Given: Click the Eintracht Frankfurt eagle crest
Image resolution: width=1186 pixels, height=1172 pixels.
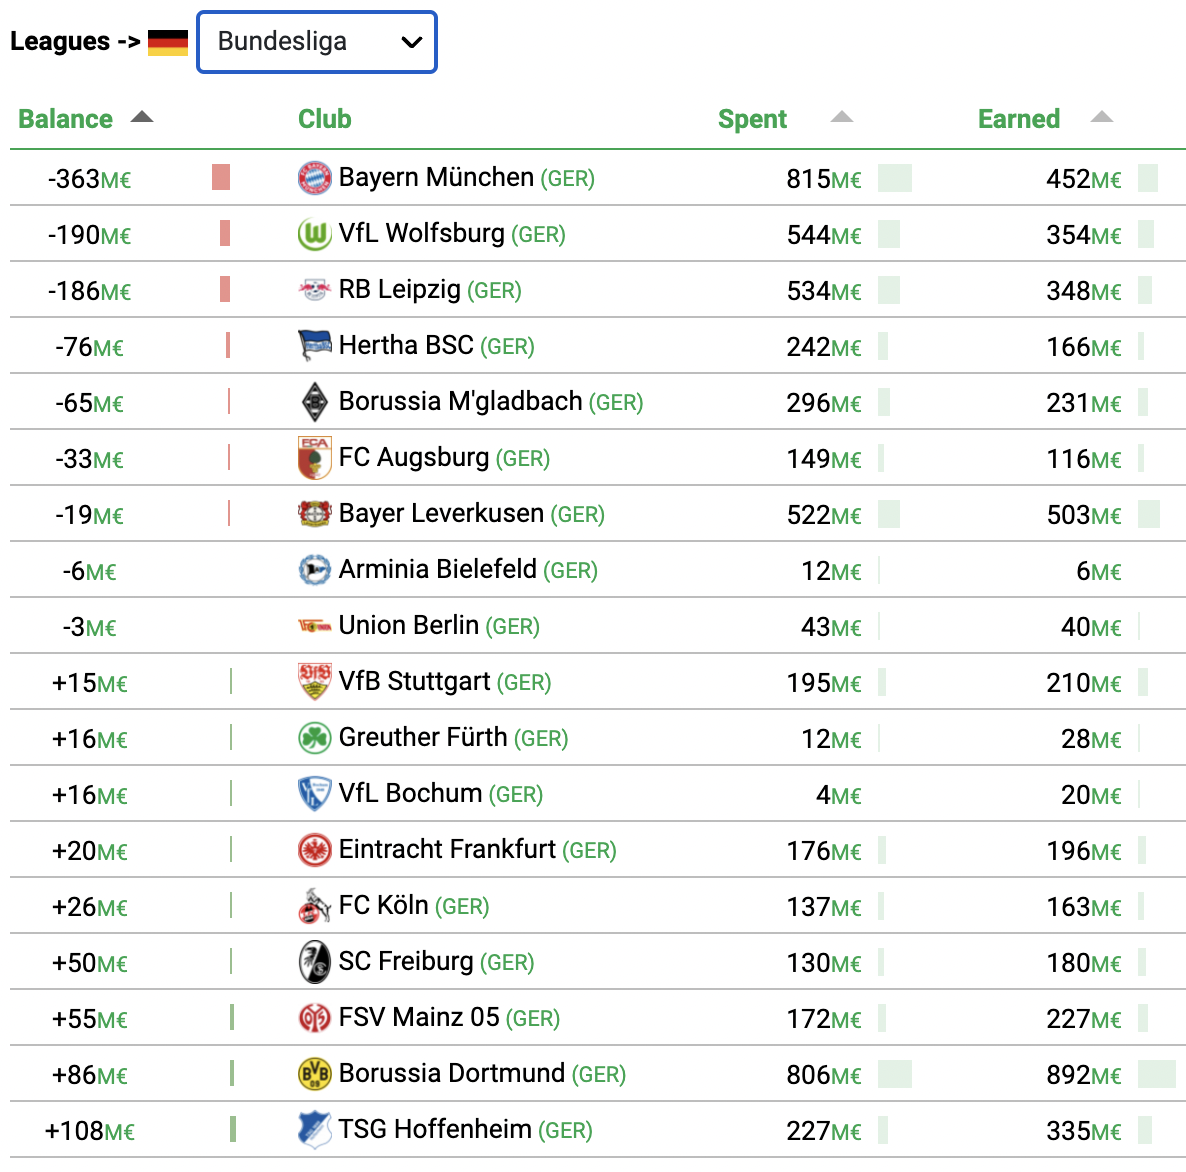Looking at the screenshot, I should pyautogui.click(x=315, y=850).
